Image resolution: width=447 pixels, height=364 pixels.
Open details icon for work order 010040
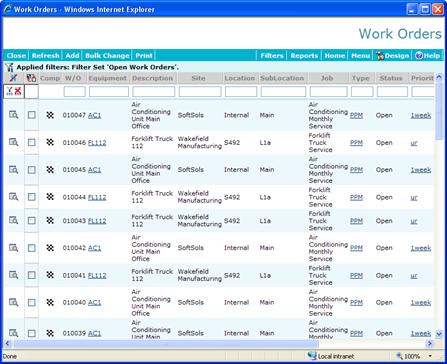tap(13, 302)
